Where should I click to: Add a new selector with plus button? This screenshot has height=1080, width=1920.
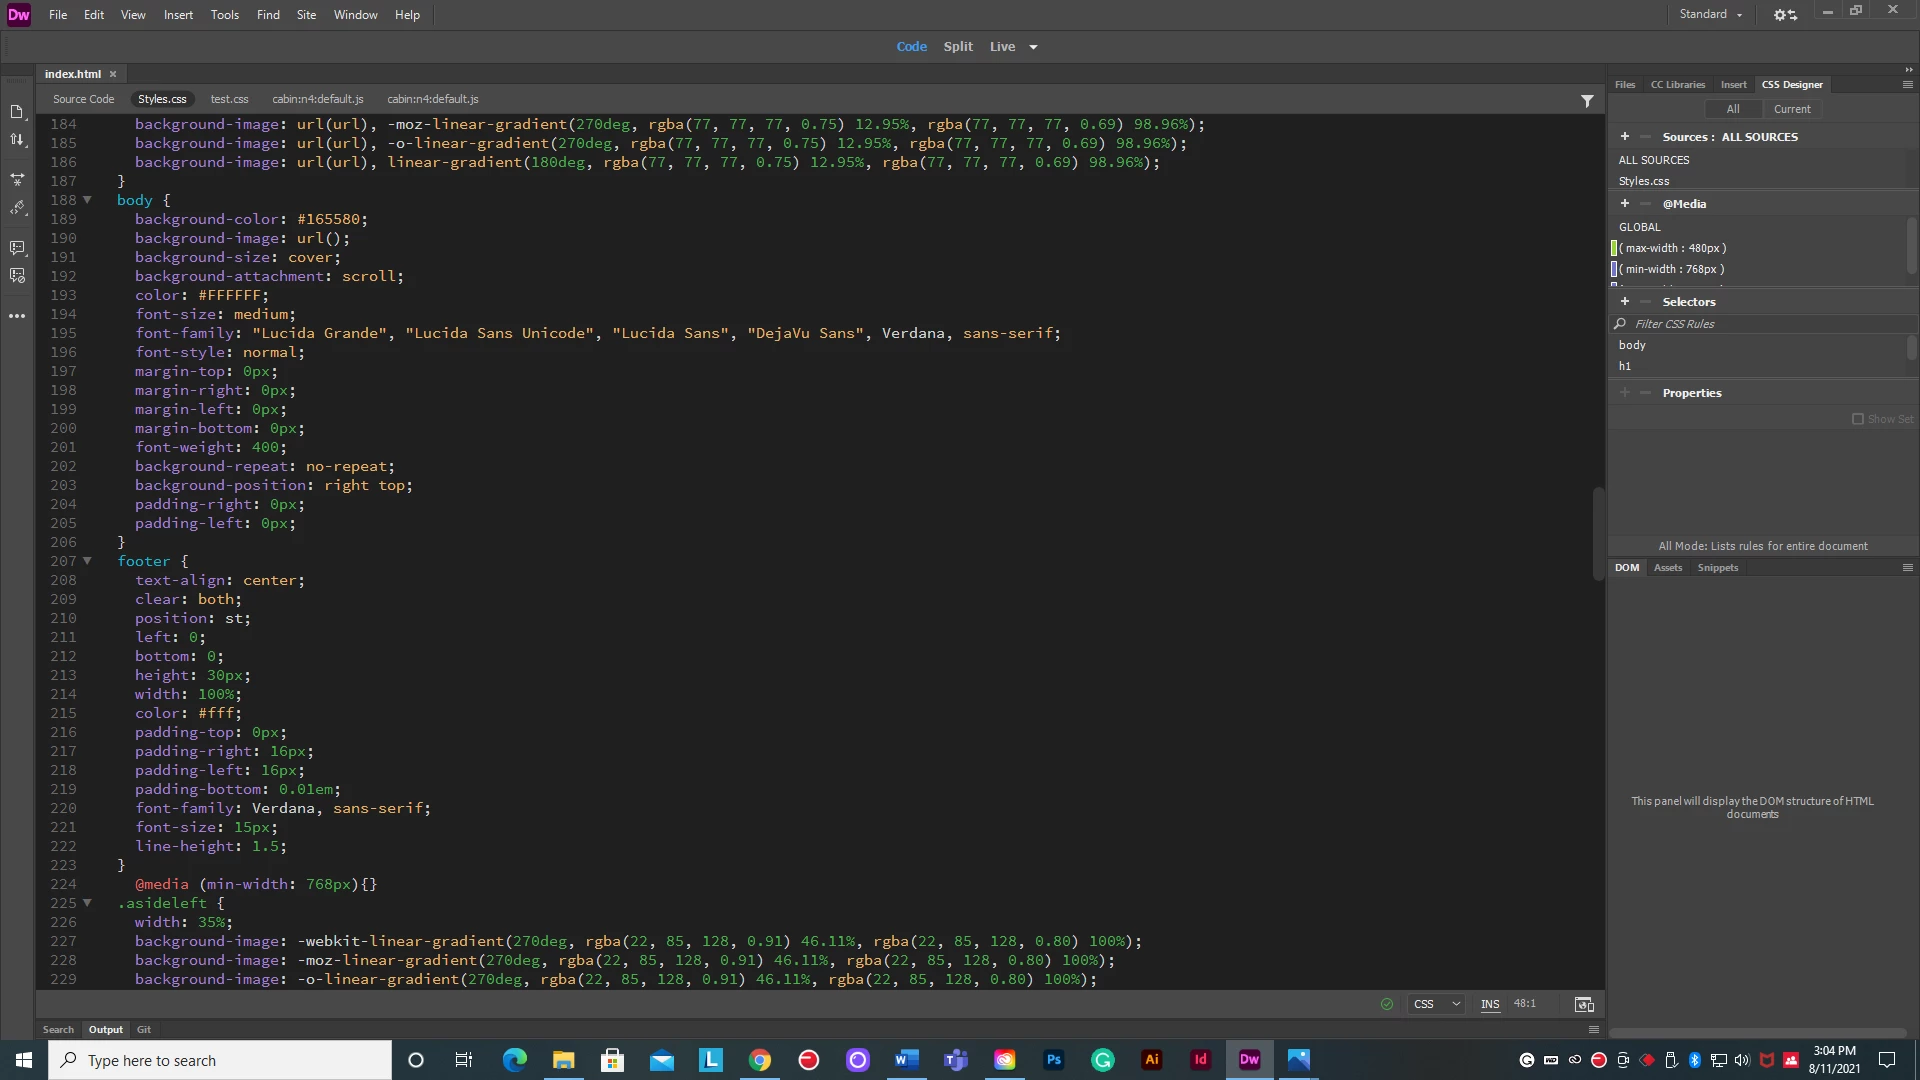[x=1625, y=302]
